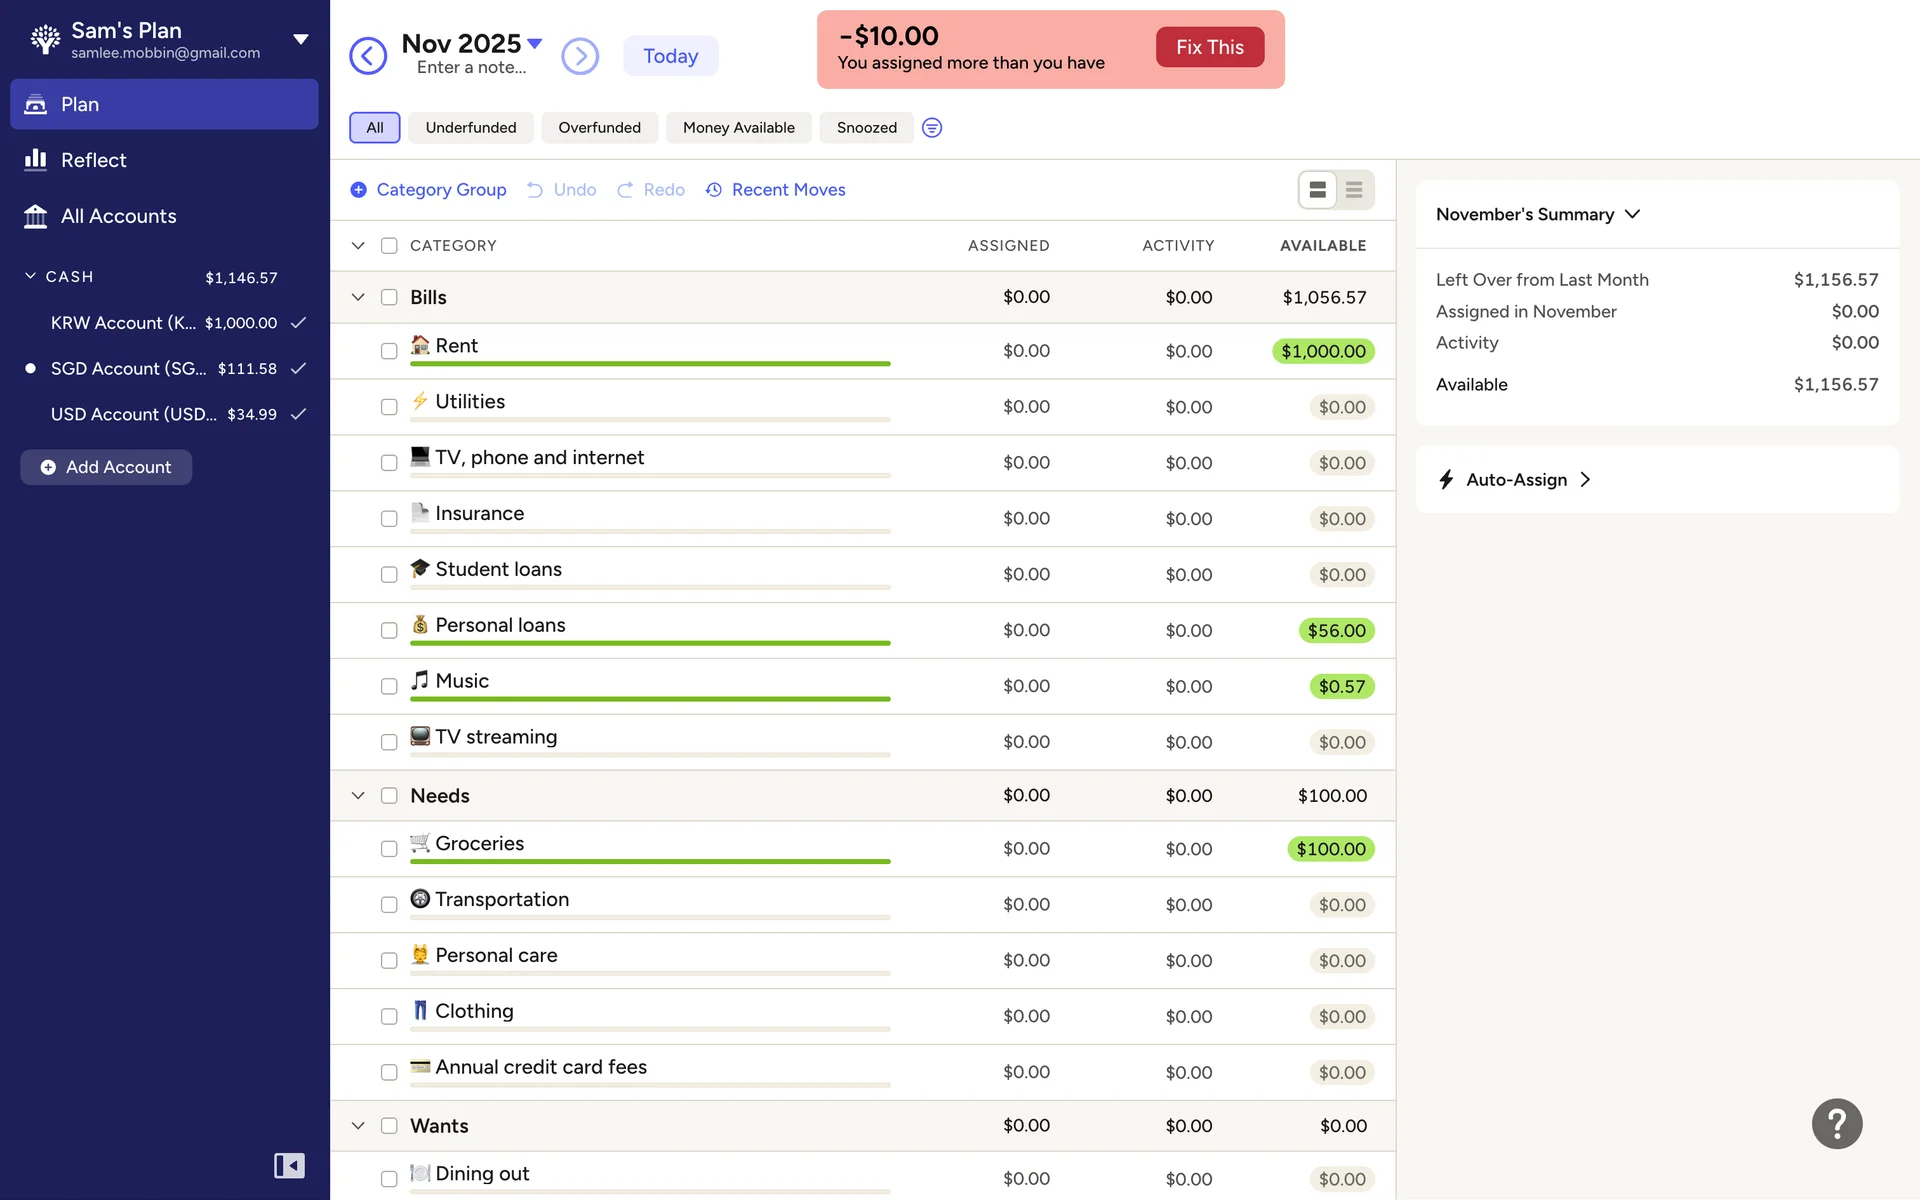Collapse the Needs category group
This screenshot has height=1200, width=1920.
pos(358,796)
